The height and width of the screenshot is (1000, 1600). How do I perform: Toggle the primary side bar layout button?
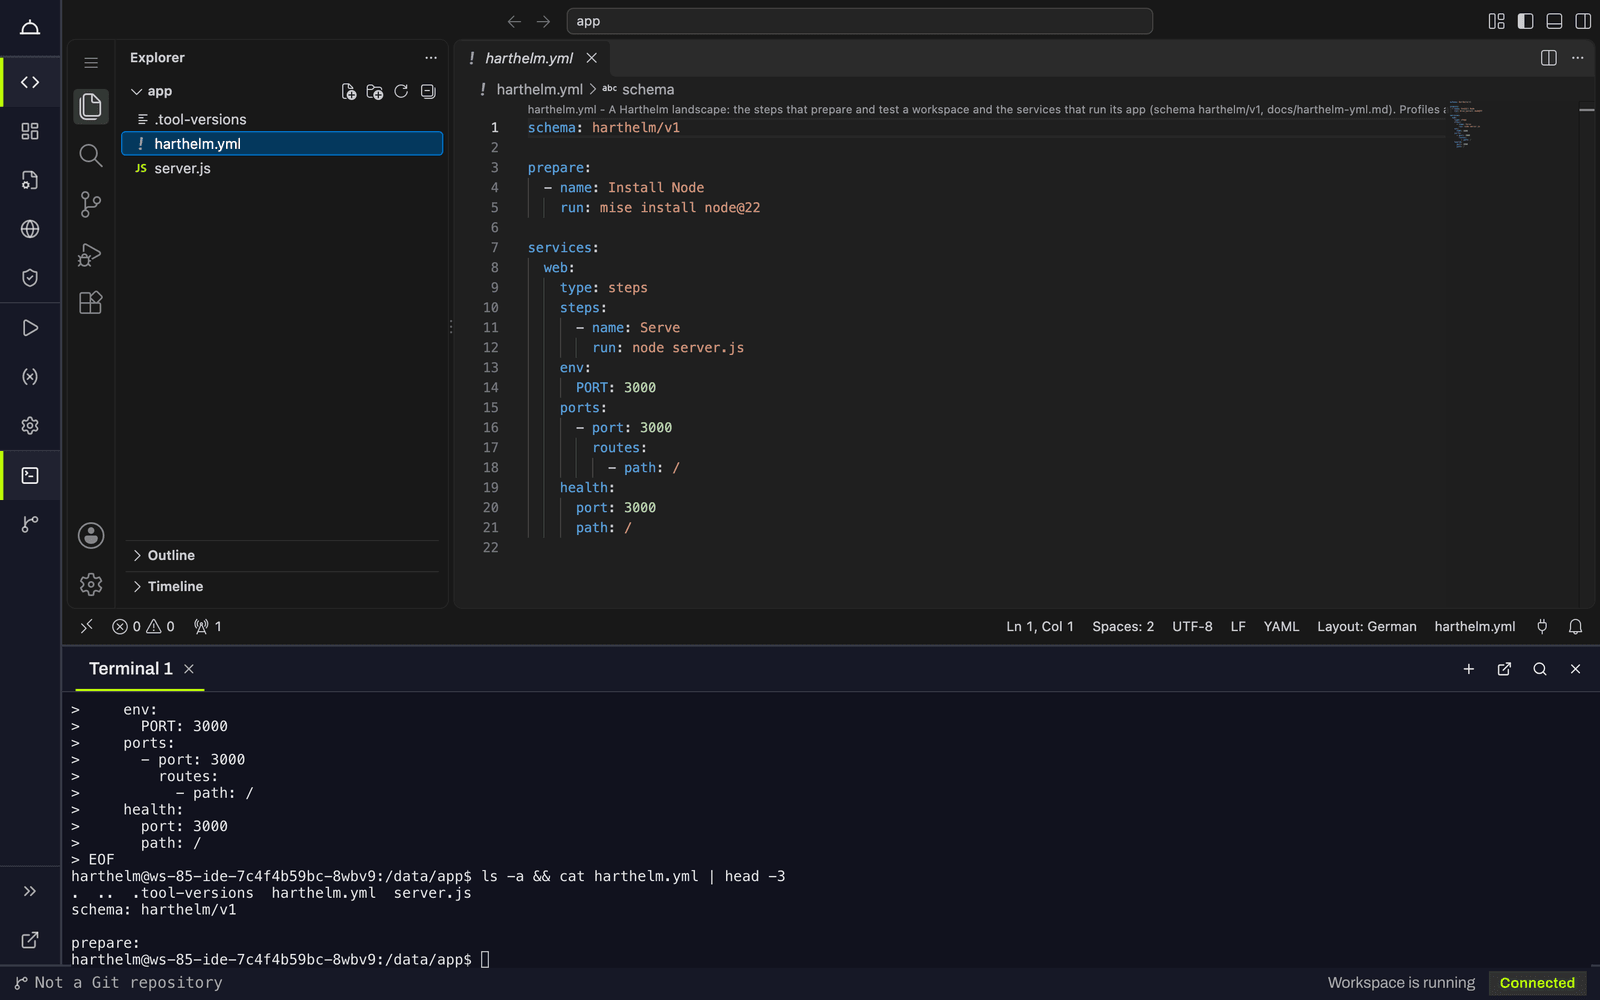[x=1525, y=21]
